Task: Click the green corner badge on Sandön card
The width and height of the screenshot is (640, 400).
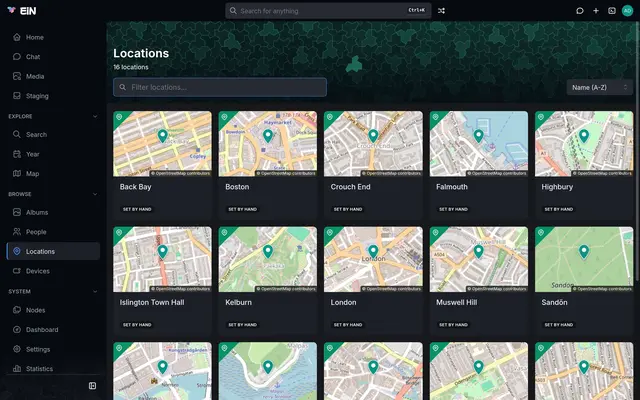Action: [x=540, y=233]
